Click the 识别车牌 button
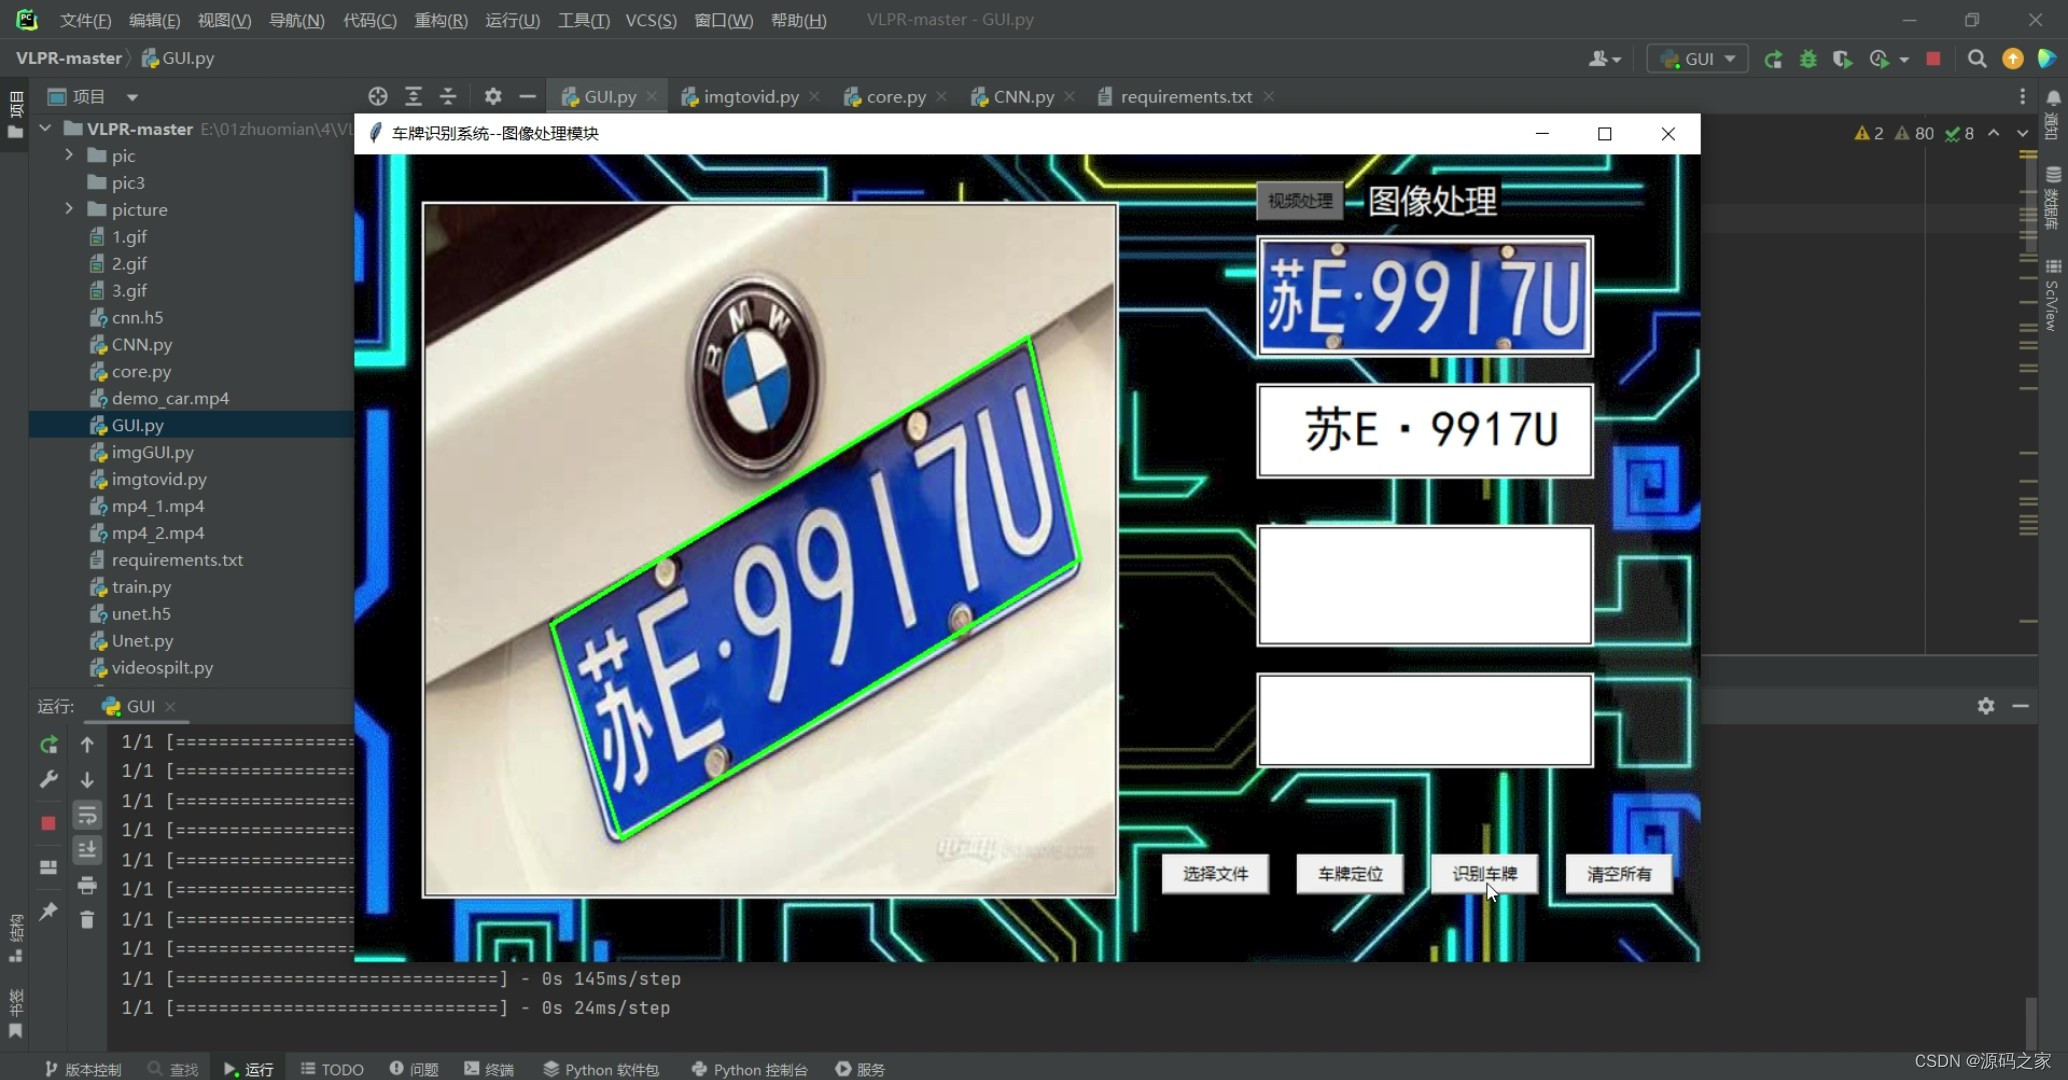The height and width of the screenshot is (1080, 2068). (1484, 874)
